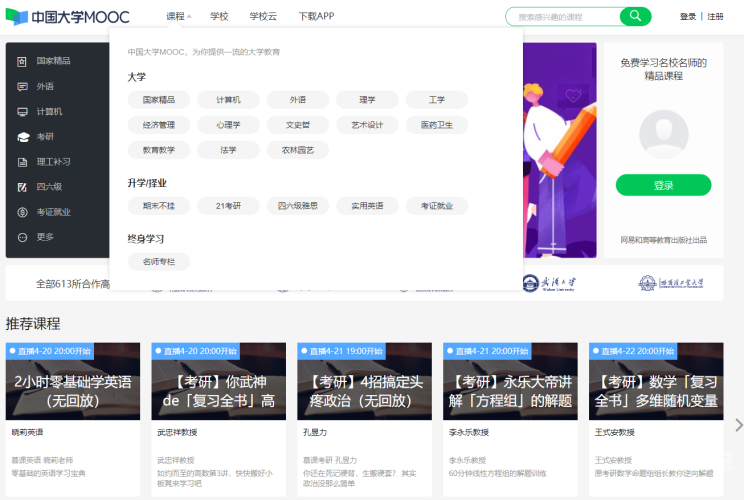Open the 2小时零基础学英语 course thumbnail

[x=73, y=381]
